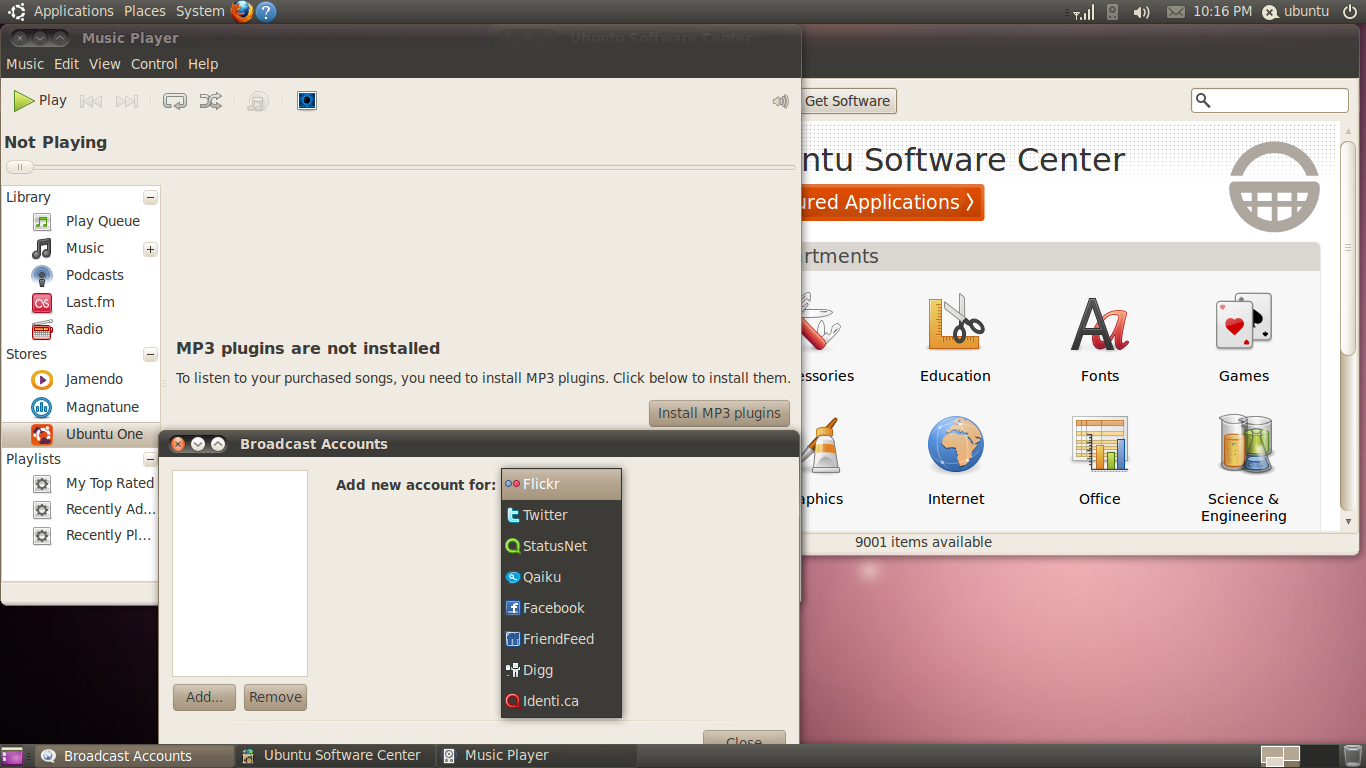Open the Music Player volume control
The image size is (1366, 768).
(x=781, y=101)
